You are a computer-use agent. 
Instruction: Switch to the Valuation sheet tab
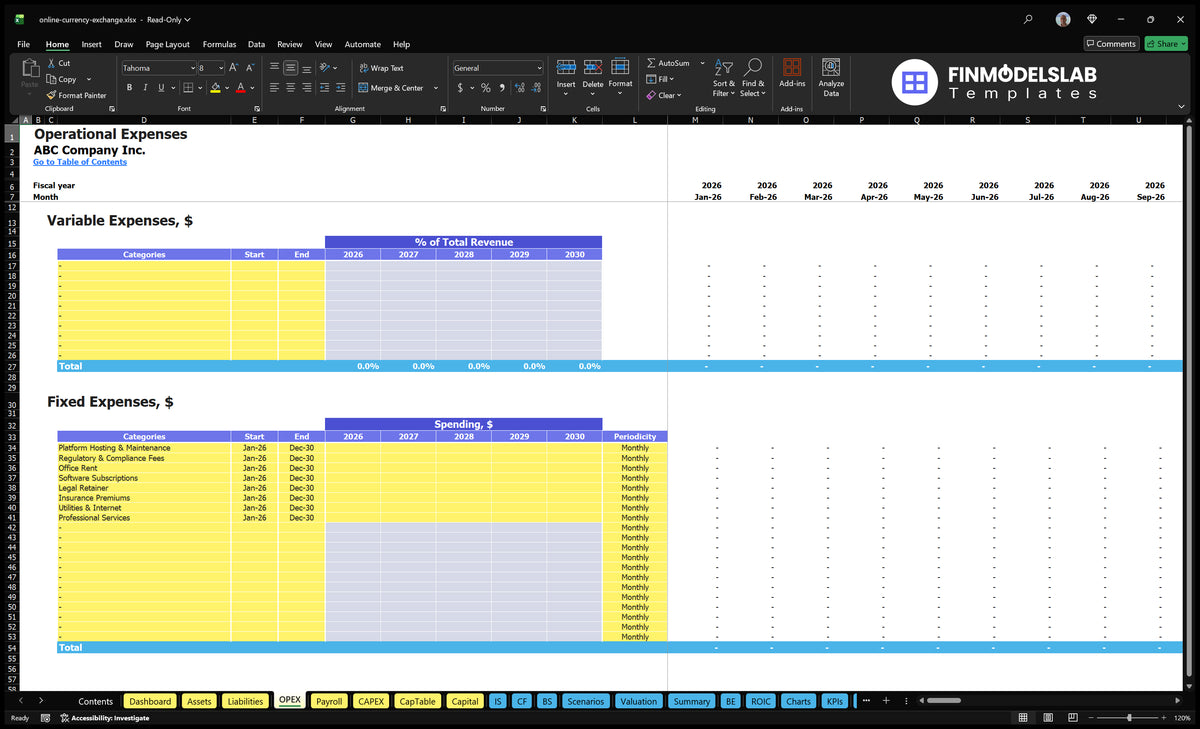[x=638, y=701]
